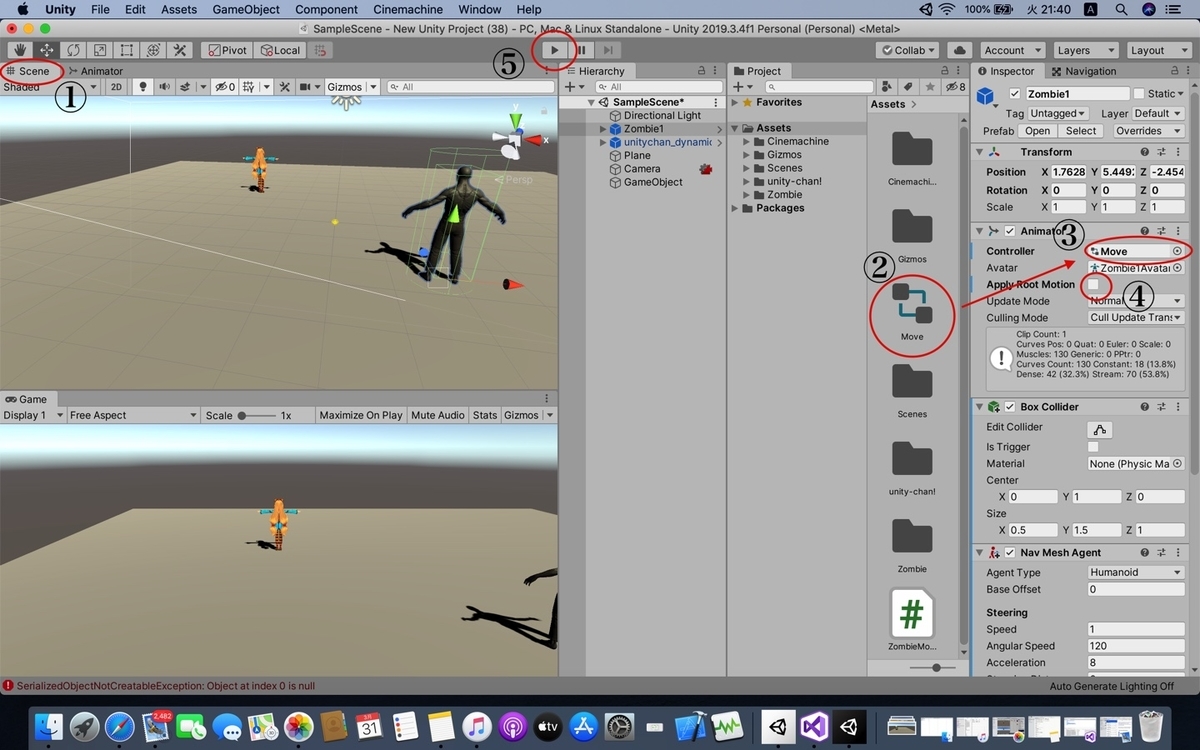Open Animator component preset icon
This screenshot has width=1200, height=750.
tap(1162, 231)
